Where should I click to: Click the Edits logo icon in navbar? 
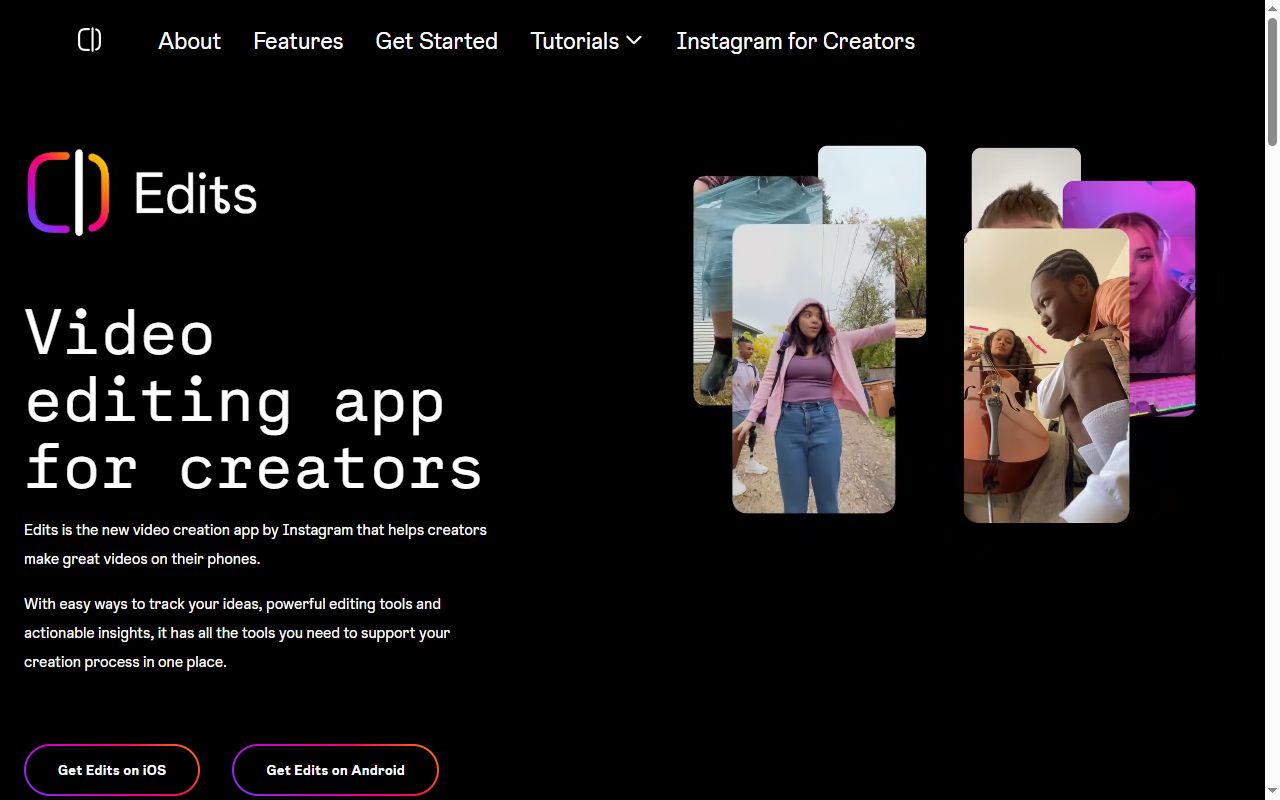click(90, 40)
